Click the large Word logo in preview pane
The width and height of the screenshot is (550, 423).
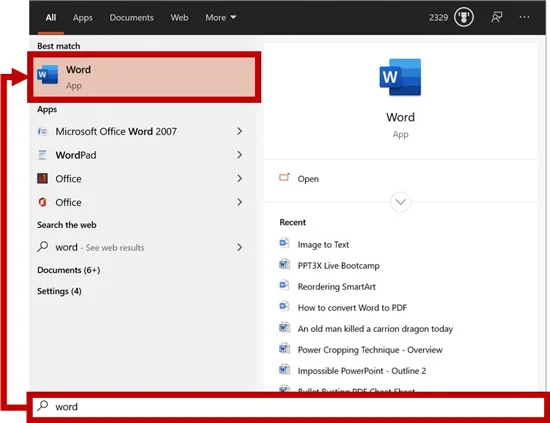tap(400, 77)
